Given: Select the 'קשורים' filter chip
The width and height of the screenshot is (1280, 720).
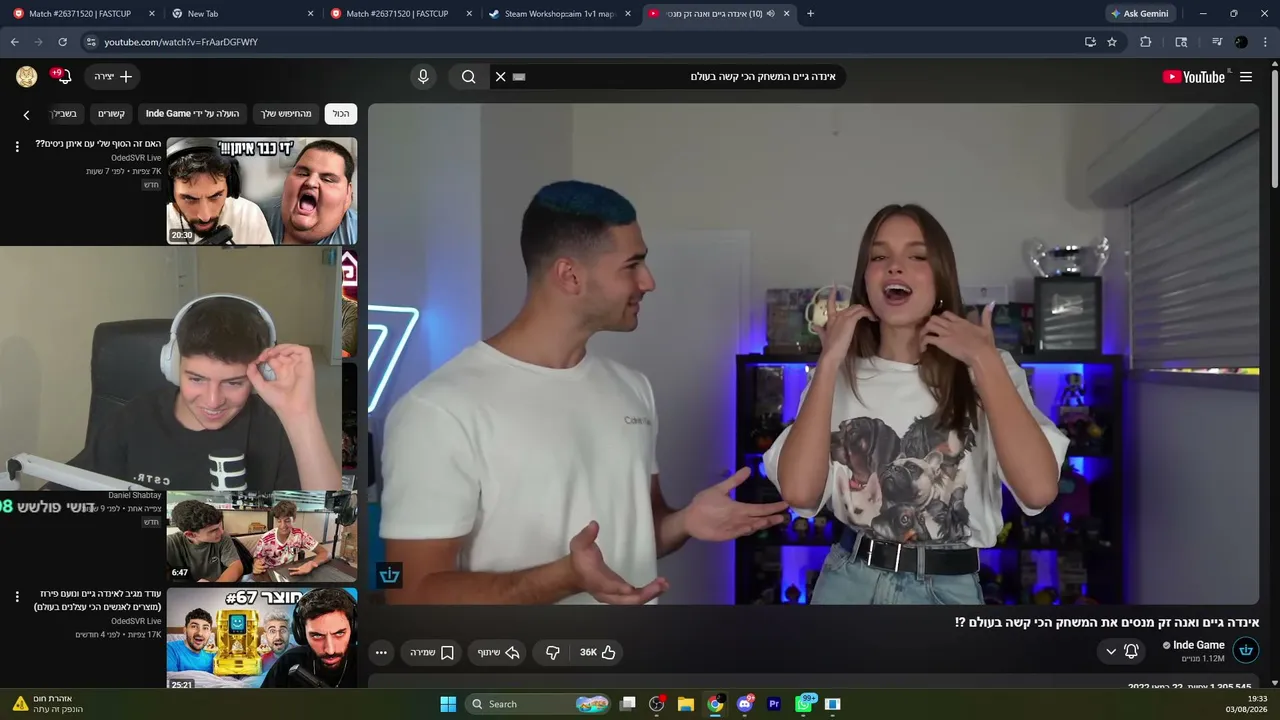Looking at the screenshot, I should tap(111, 114).
